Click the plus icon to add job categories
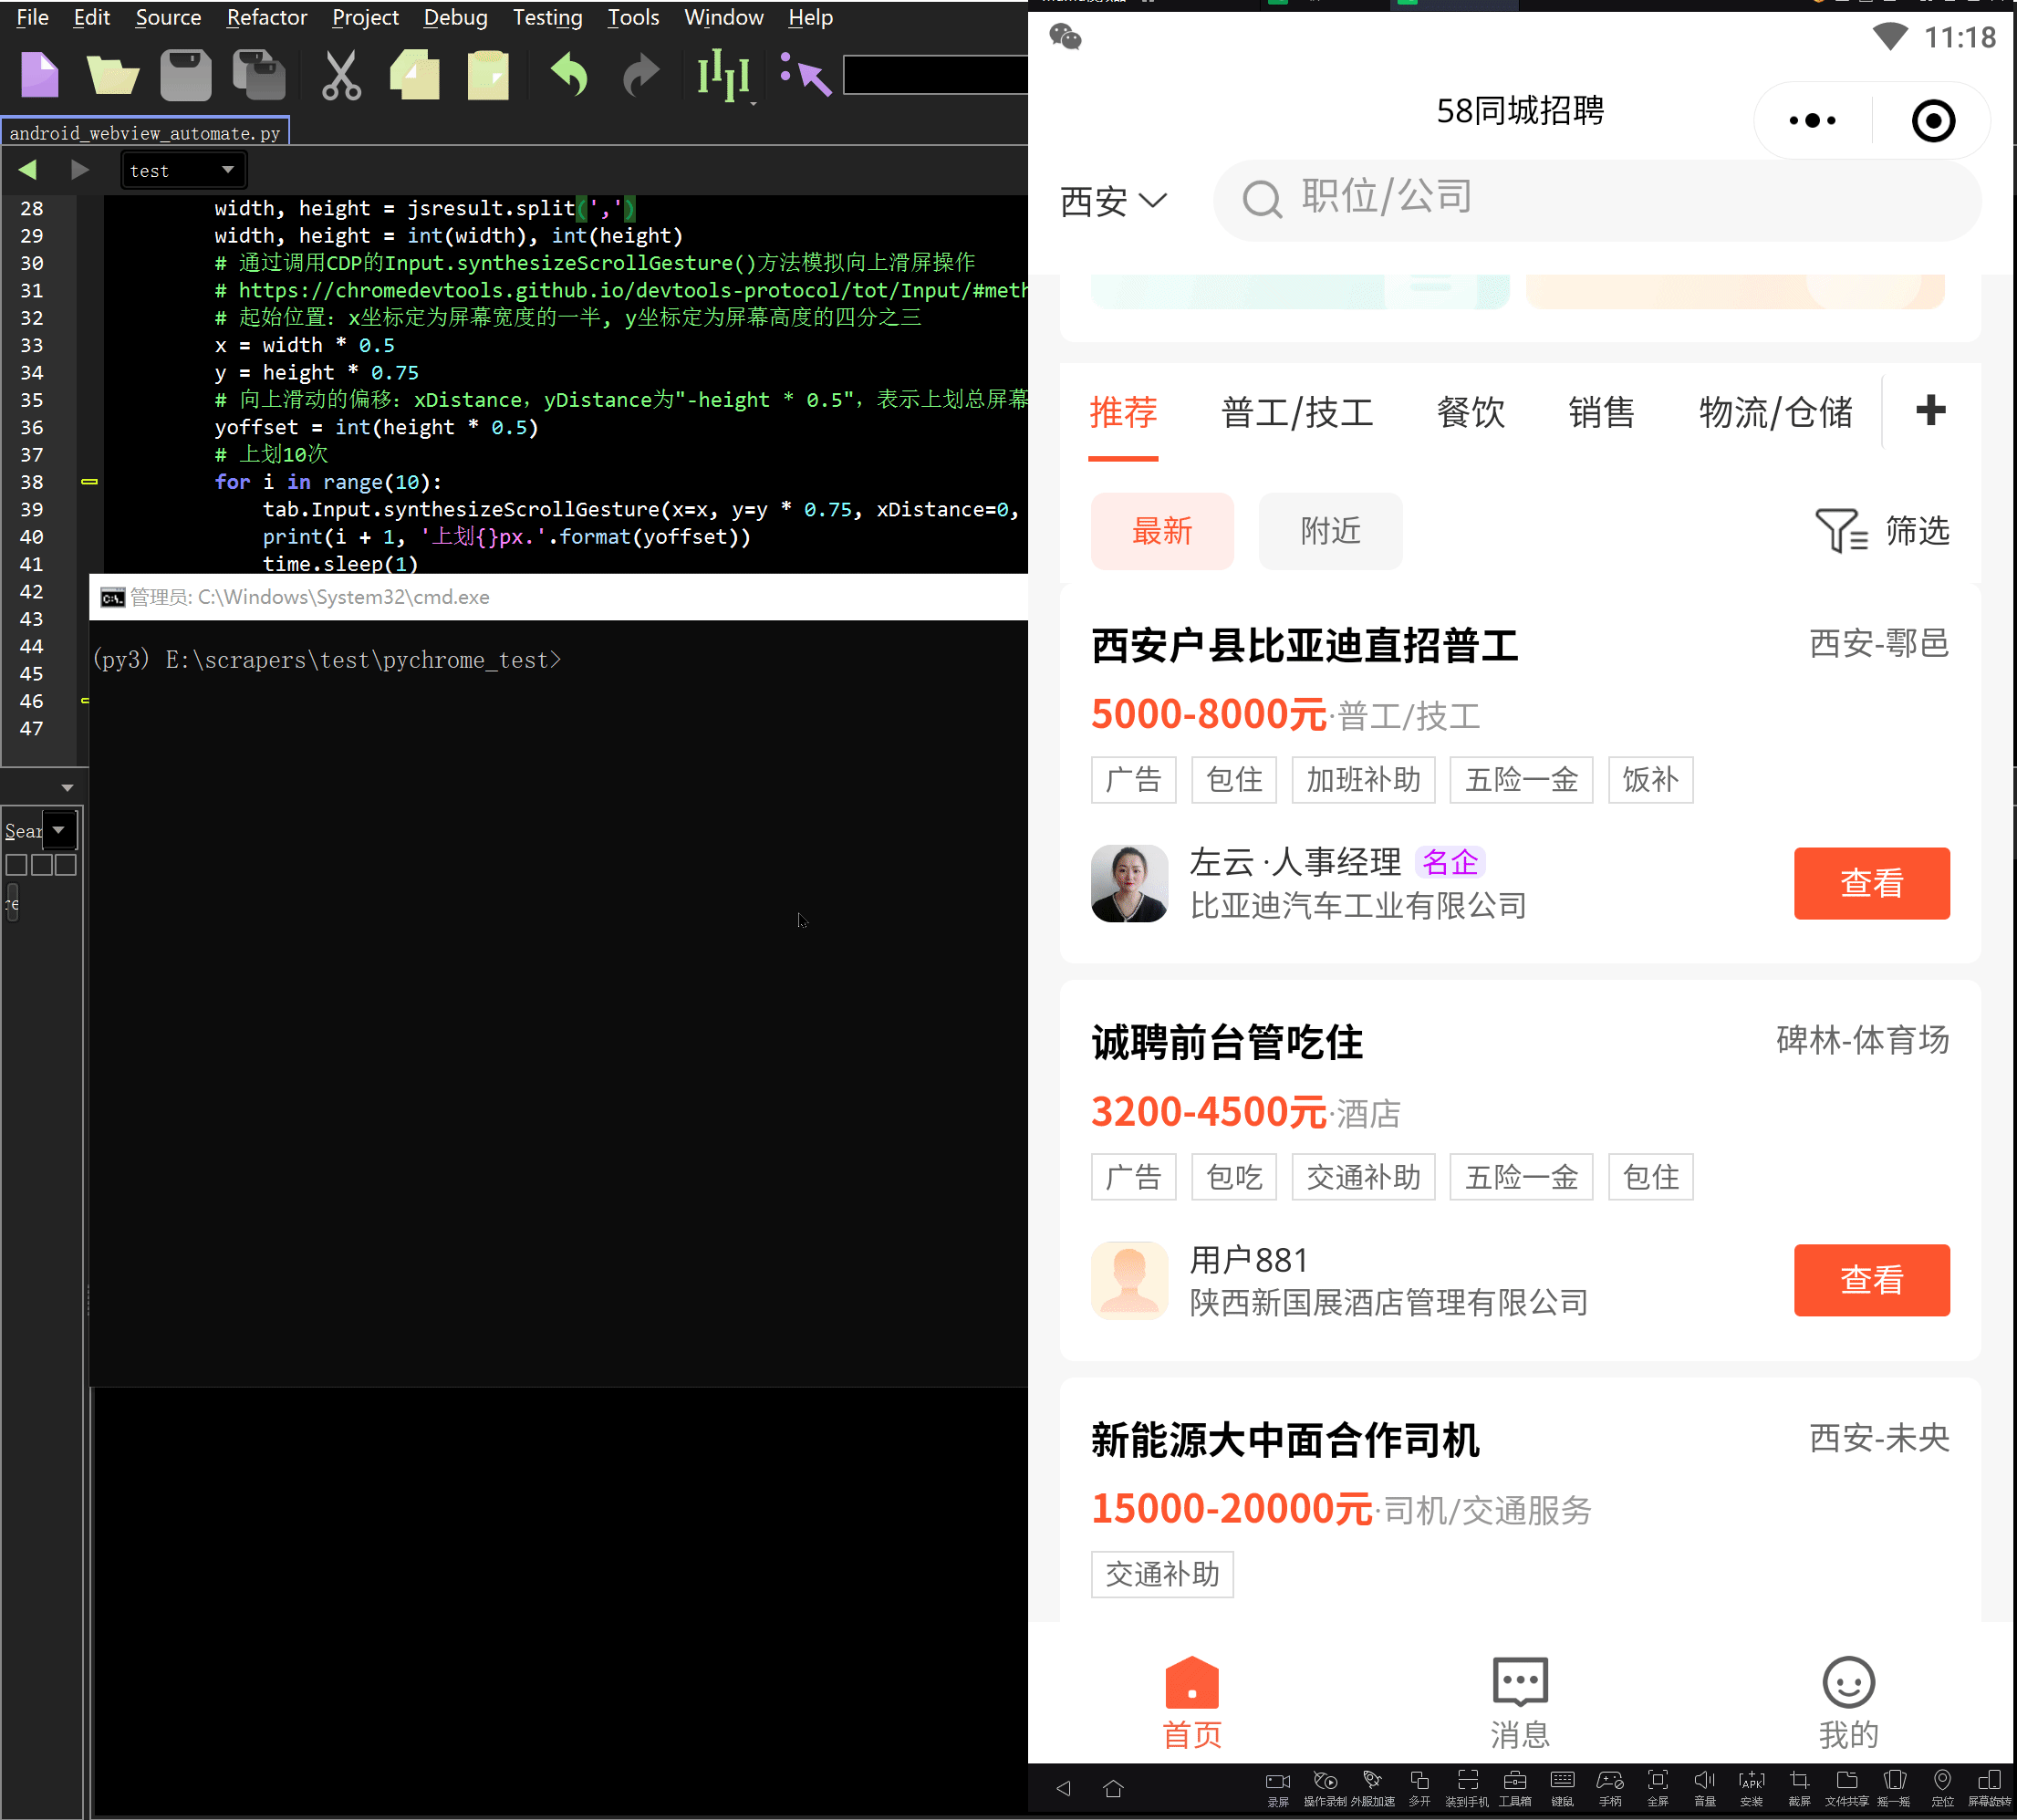Screen dimensions: 2017x1820 [1930, 410]
